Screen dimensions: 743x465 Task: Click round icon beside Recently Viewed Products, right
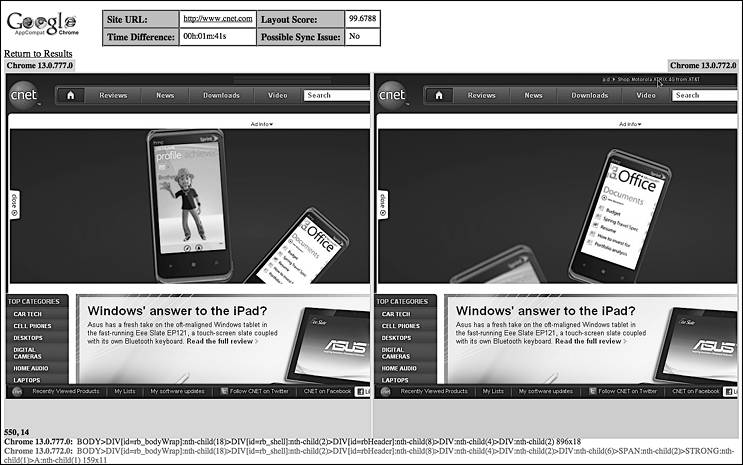385,392
